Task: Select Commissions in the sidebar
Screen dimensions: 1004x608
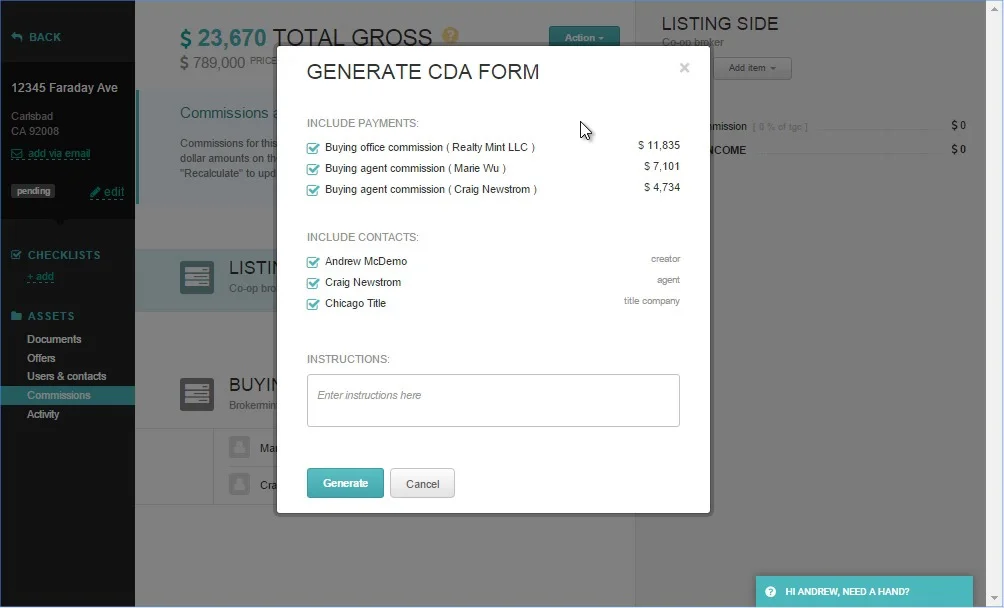Action: click(x=67, y=396)
